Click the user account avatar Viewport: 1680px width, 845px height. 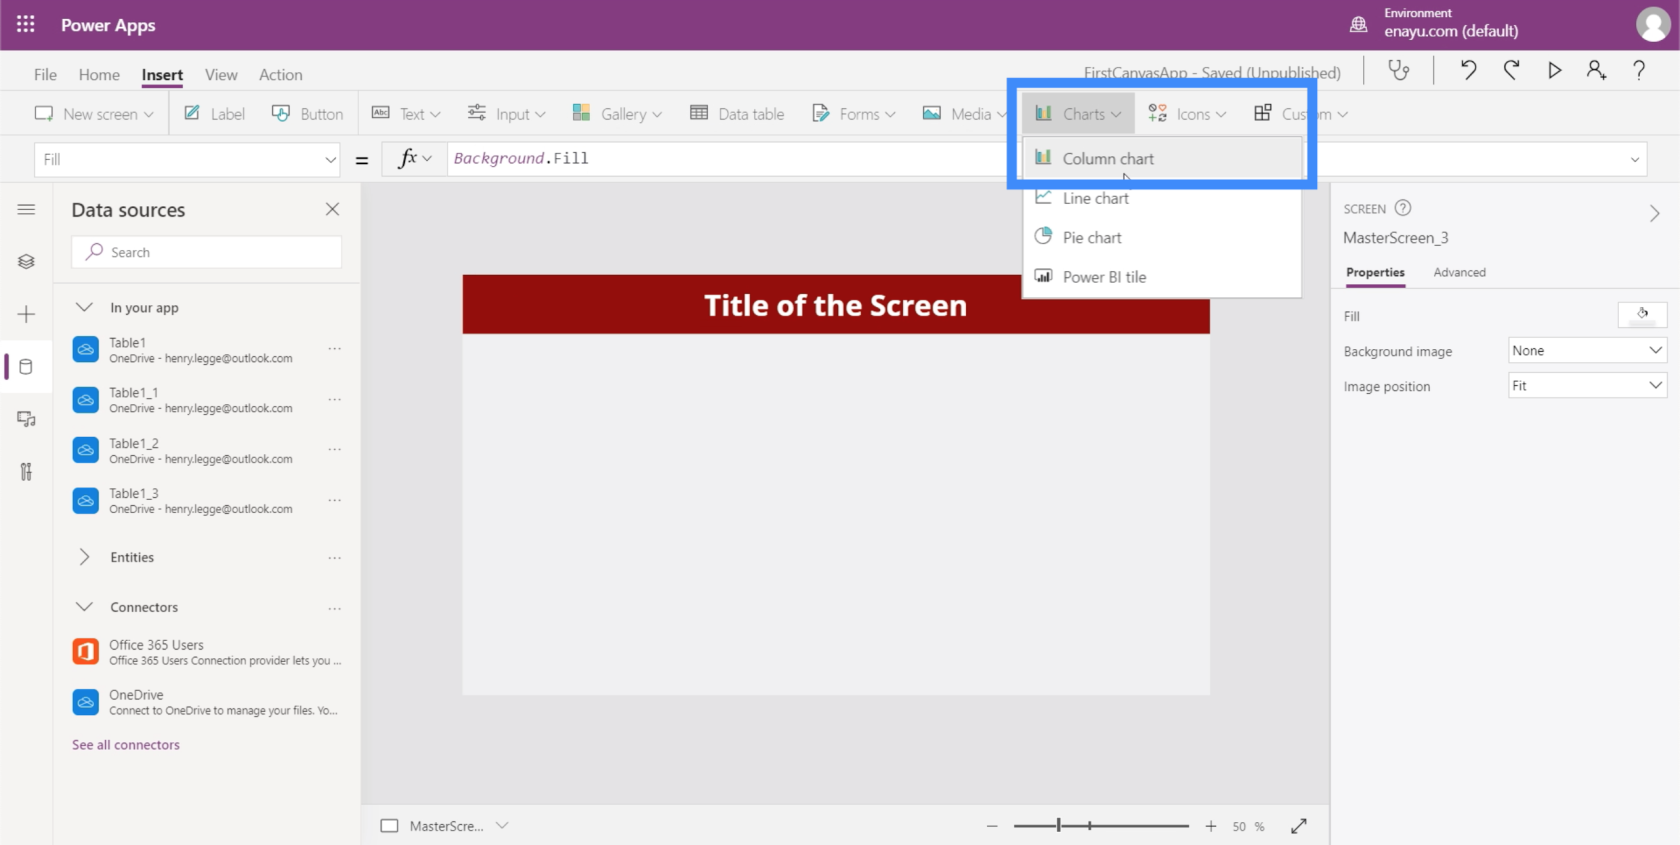tap(1652, 24)
